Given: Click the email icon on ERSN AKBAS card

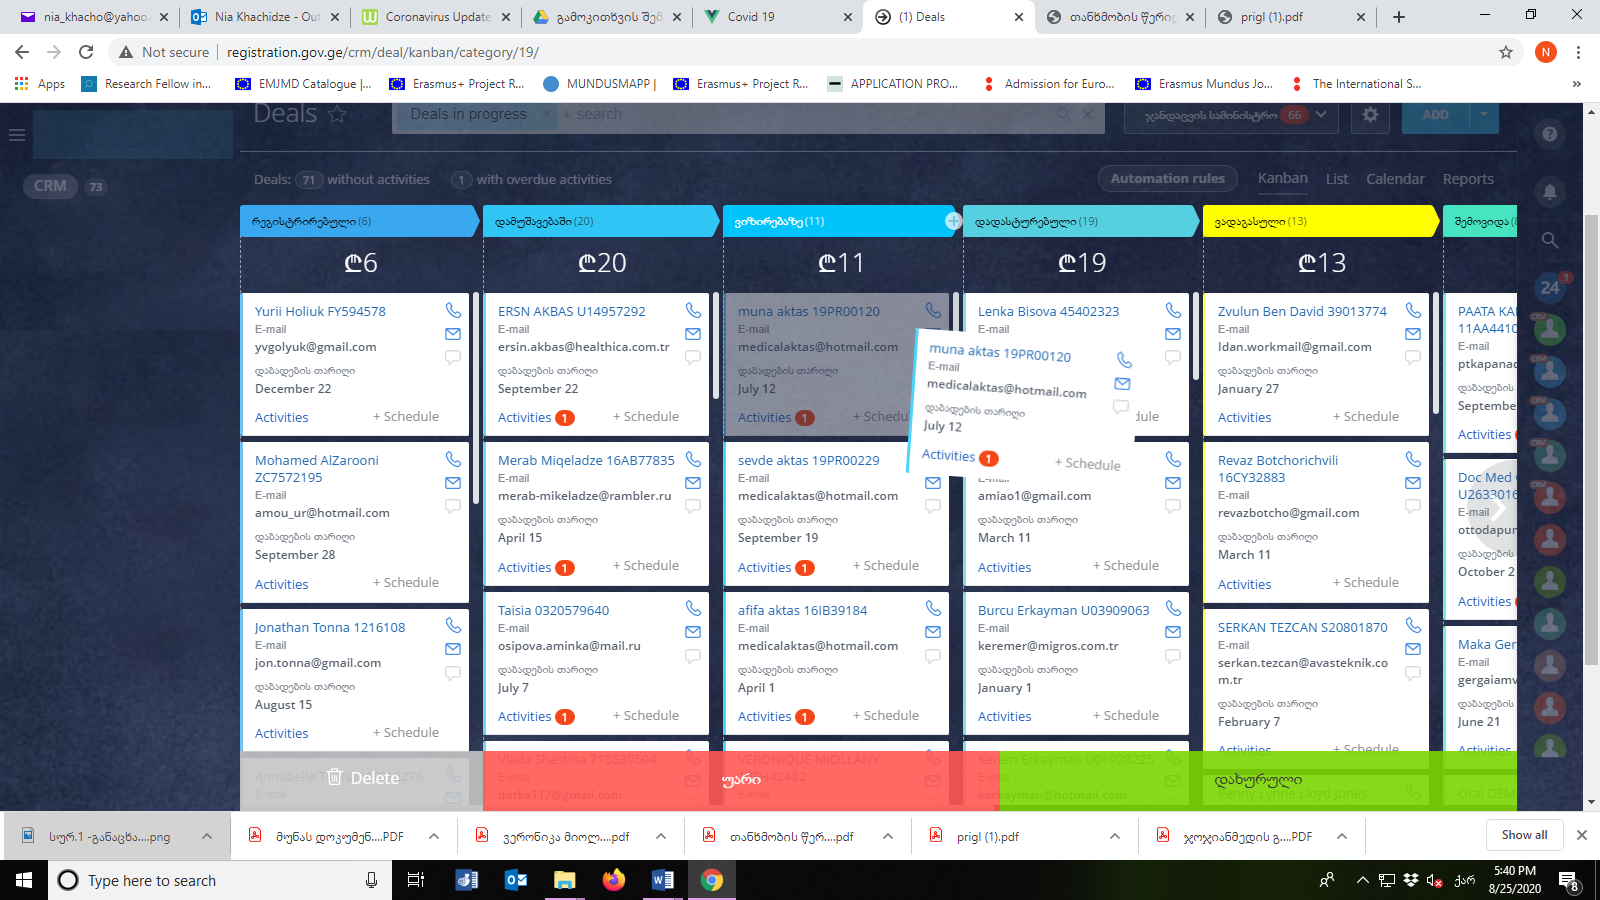Looking at the screenshot, I should tap(693, 334).
